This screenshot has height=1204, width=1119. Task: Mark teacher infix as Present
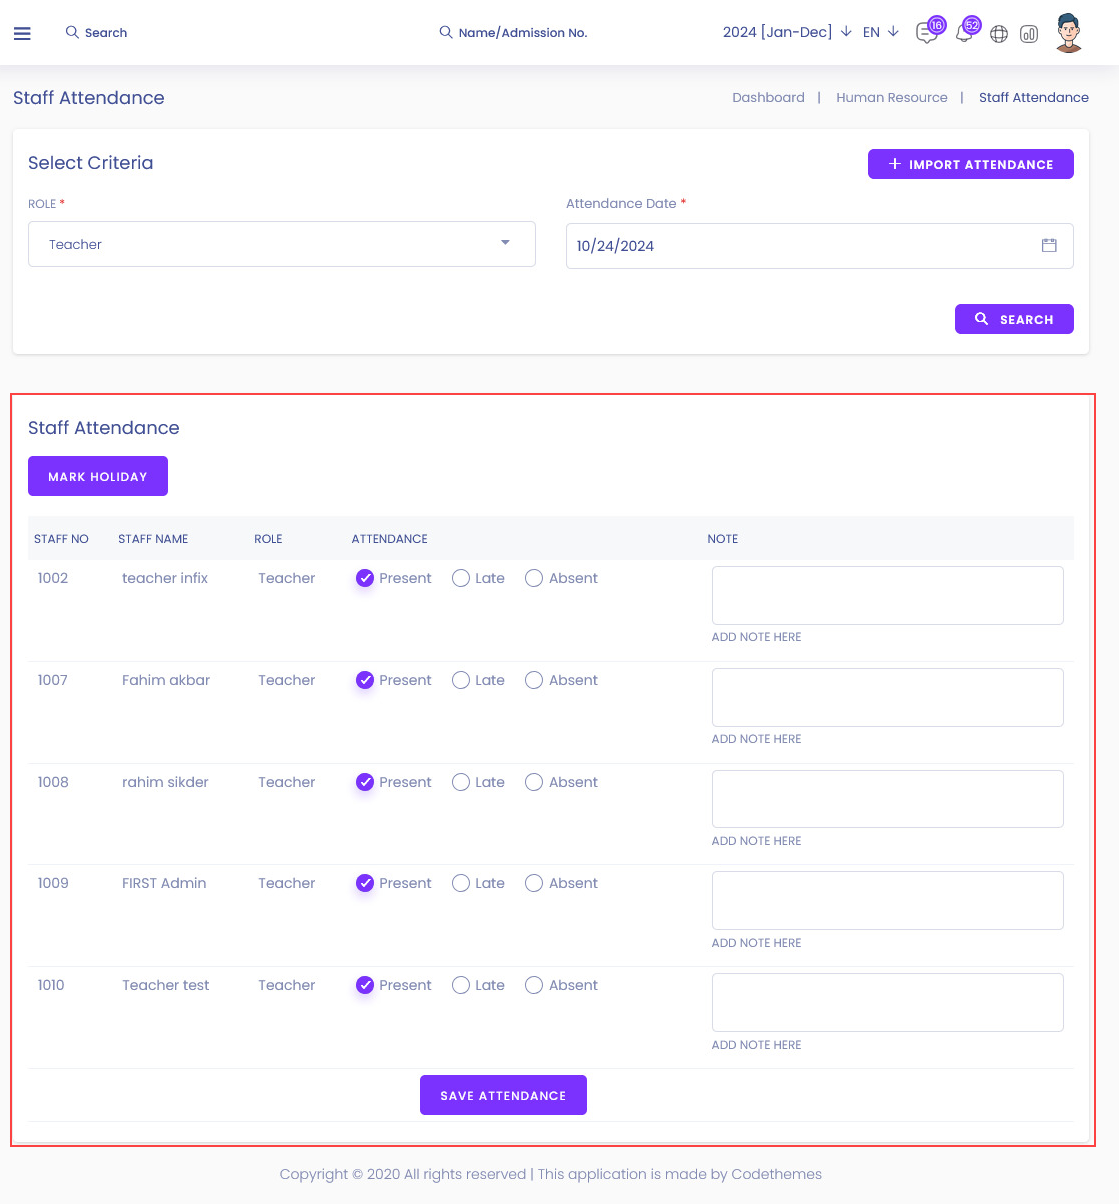click(365, 578)
